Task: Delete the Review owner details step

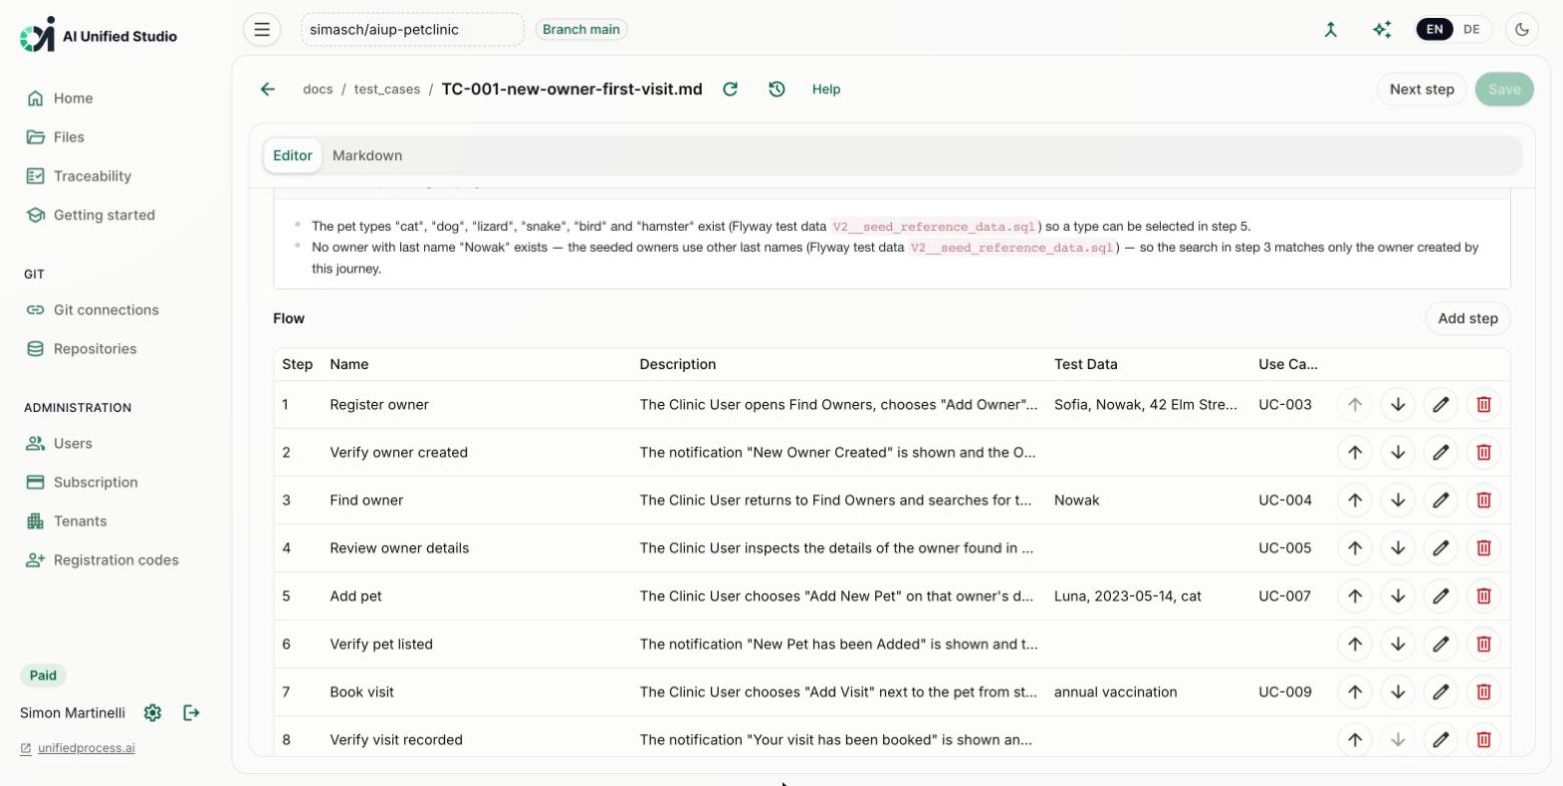Action: pyautogui.click(x=1484, y=549)
